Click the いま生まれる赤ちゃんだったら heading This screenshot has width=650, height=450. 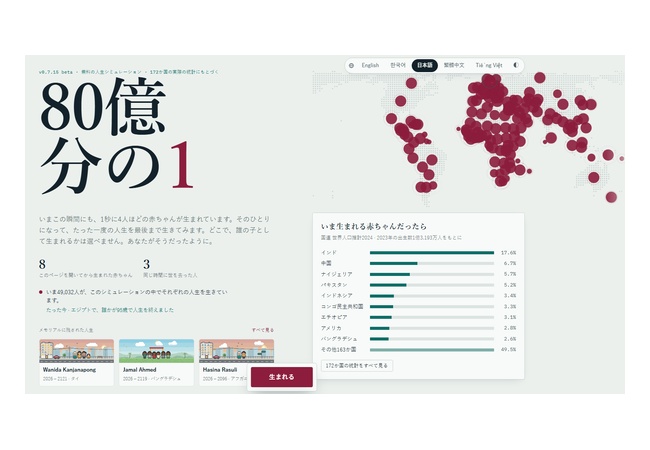374,226
